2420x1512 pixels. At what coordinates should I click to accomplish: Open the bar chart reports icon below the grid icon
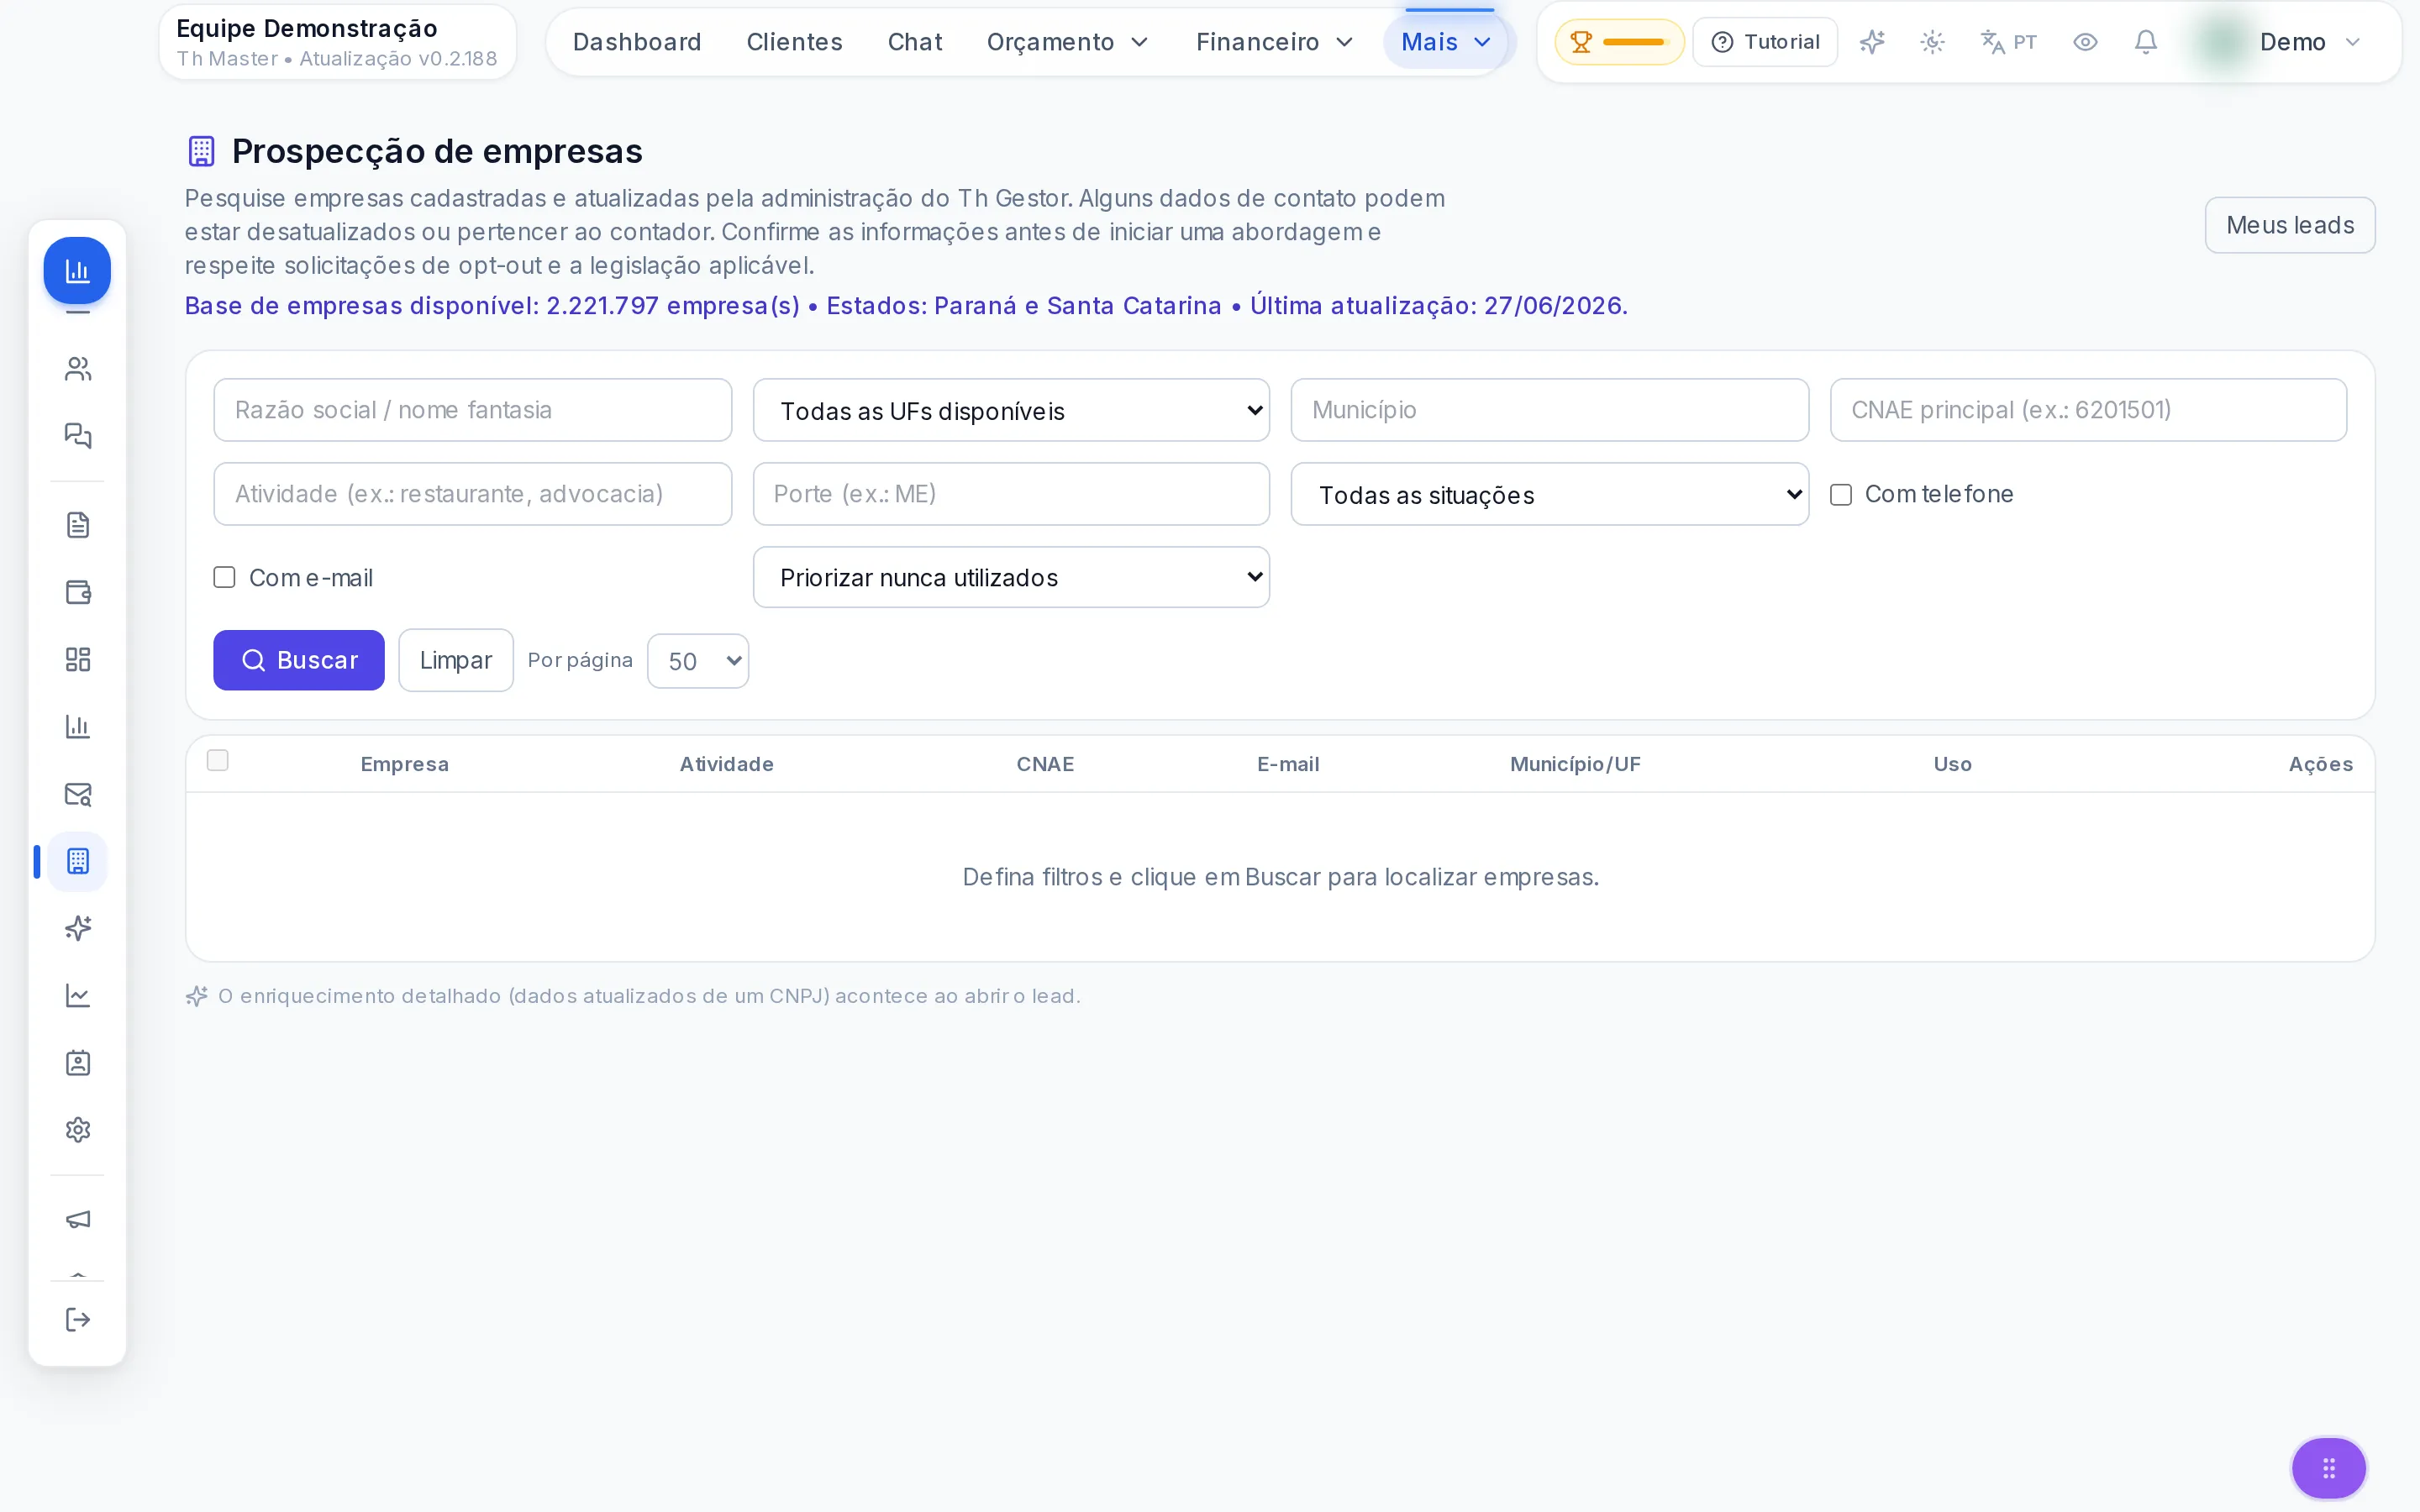(78, 726)
